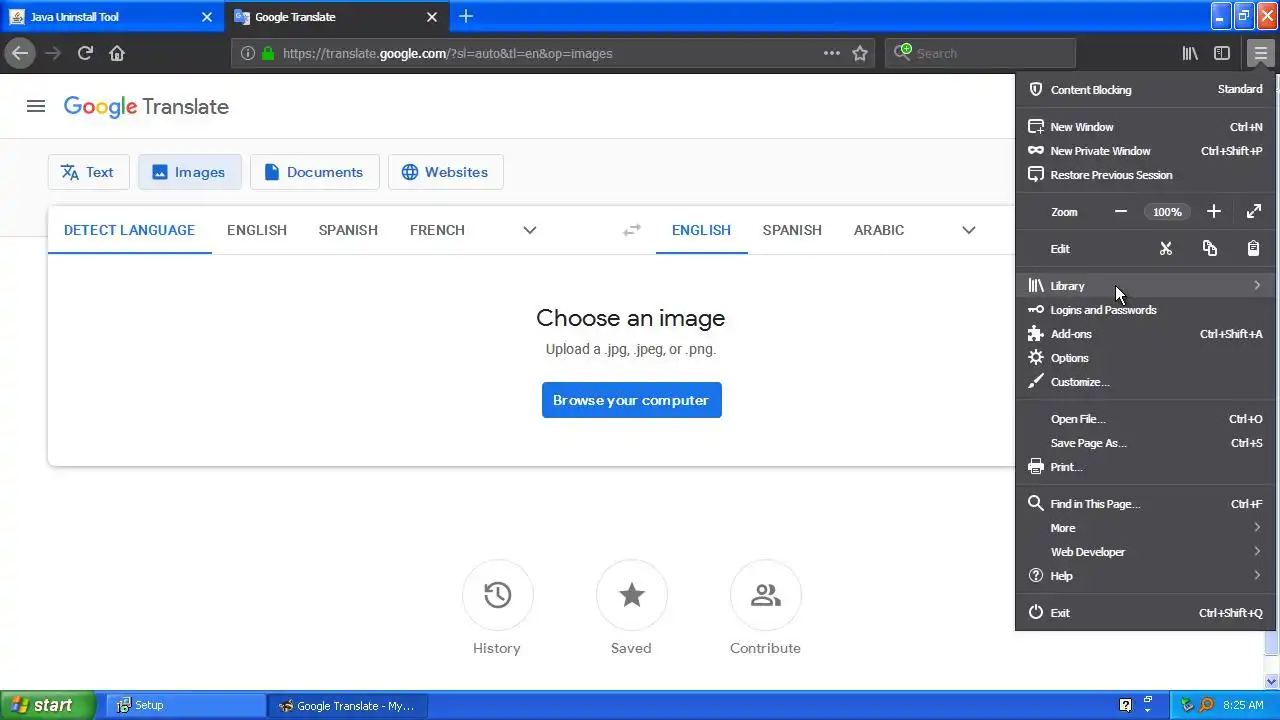Open Content Blocking settings
Image resolution: width=1280 pixels, height=720 pixels.
[x=1145, y=89]
